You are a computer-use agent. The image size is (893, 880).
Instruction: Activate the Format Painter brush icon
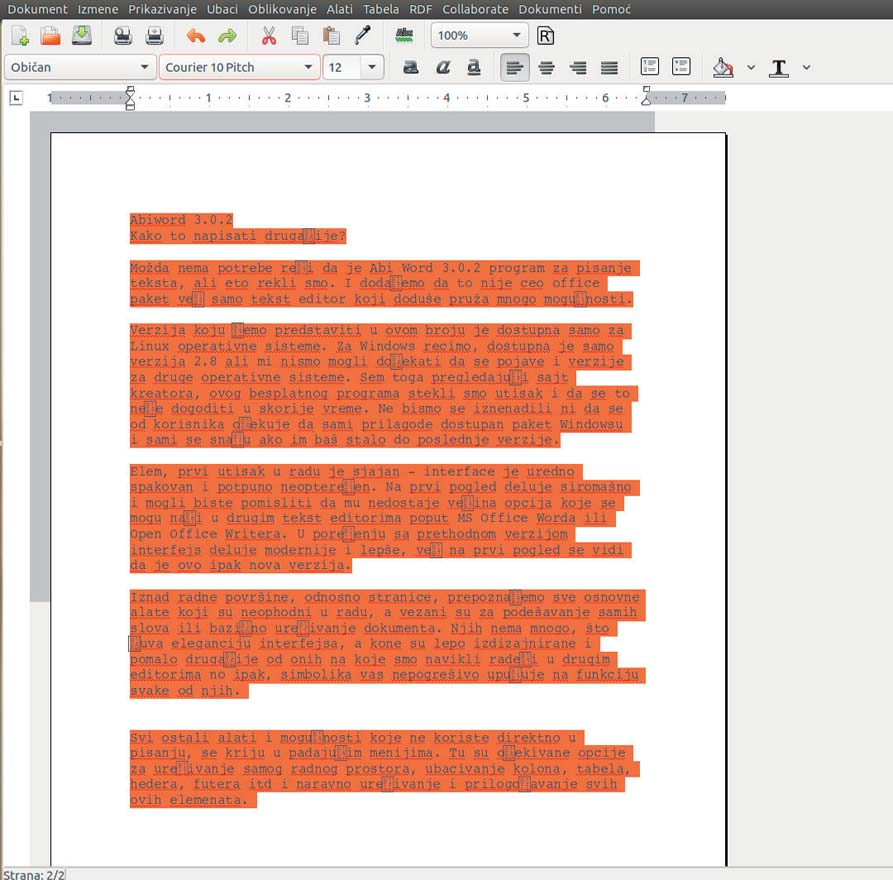[363, 36]
